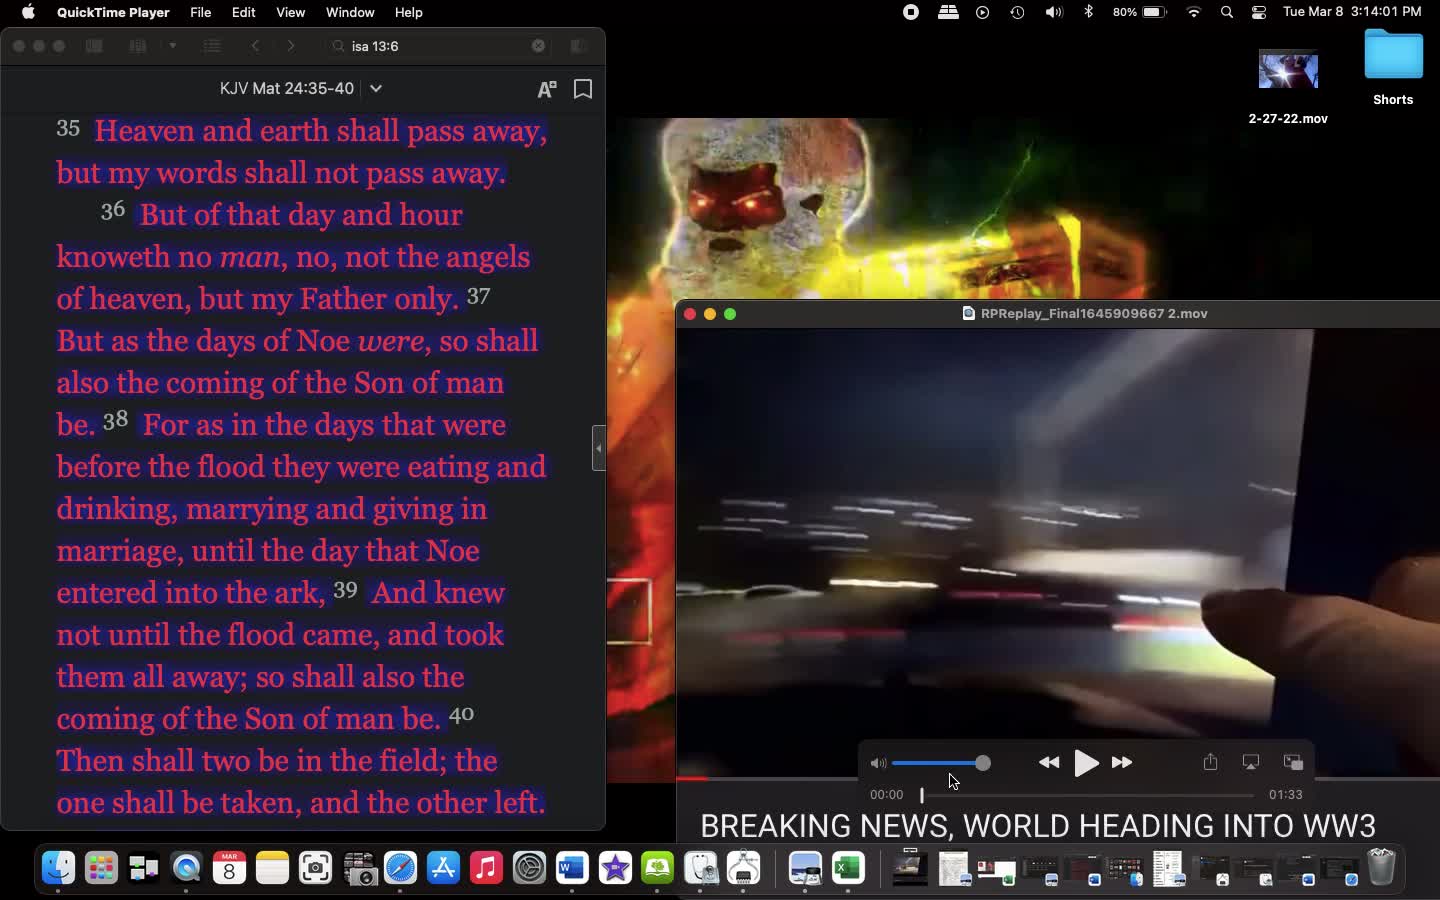
Task: Mute the QuickTime speaker icon
Action: 878,763
